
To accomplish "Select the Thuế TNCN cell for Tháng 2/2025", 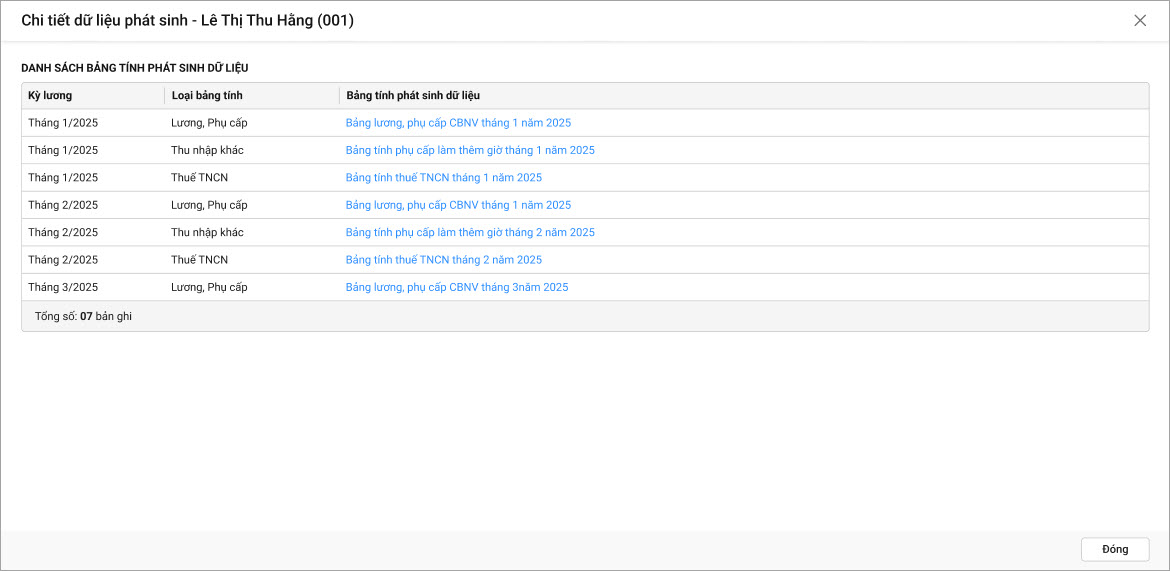I will pos(199,259).
